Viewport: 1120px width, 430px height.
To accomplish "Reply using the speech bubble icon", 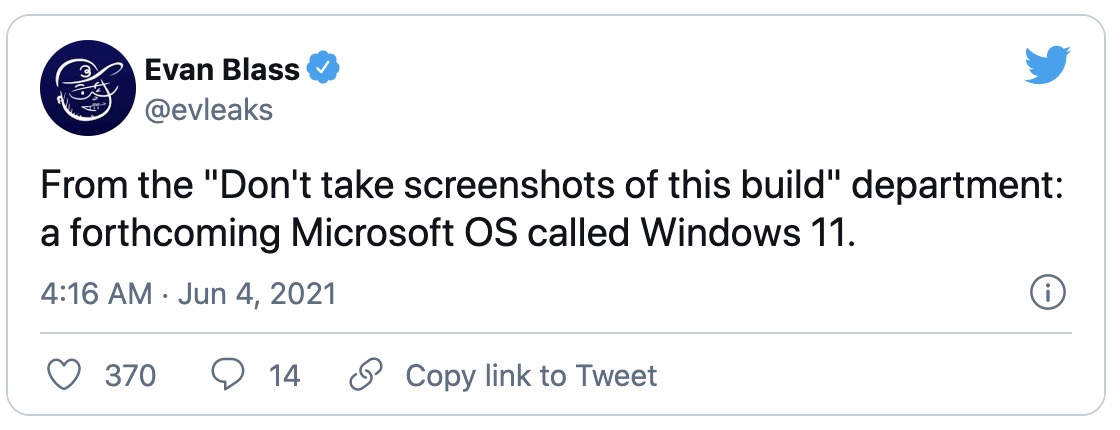I will click(228, 375).
